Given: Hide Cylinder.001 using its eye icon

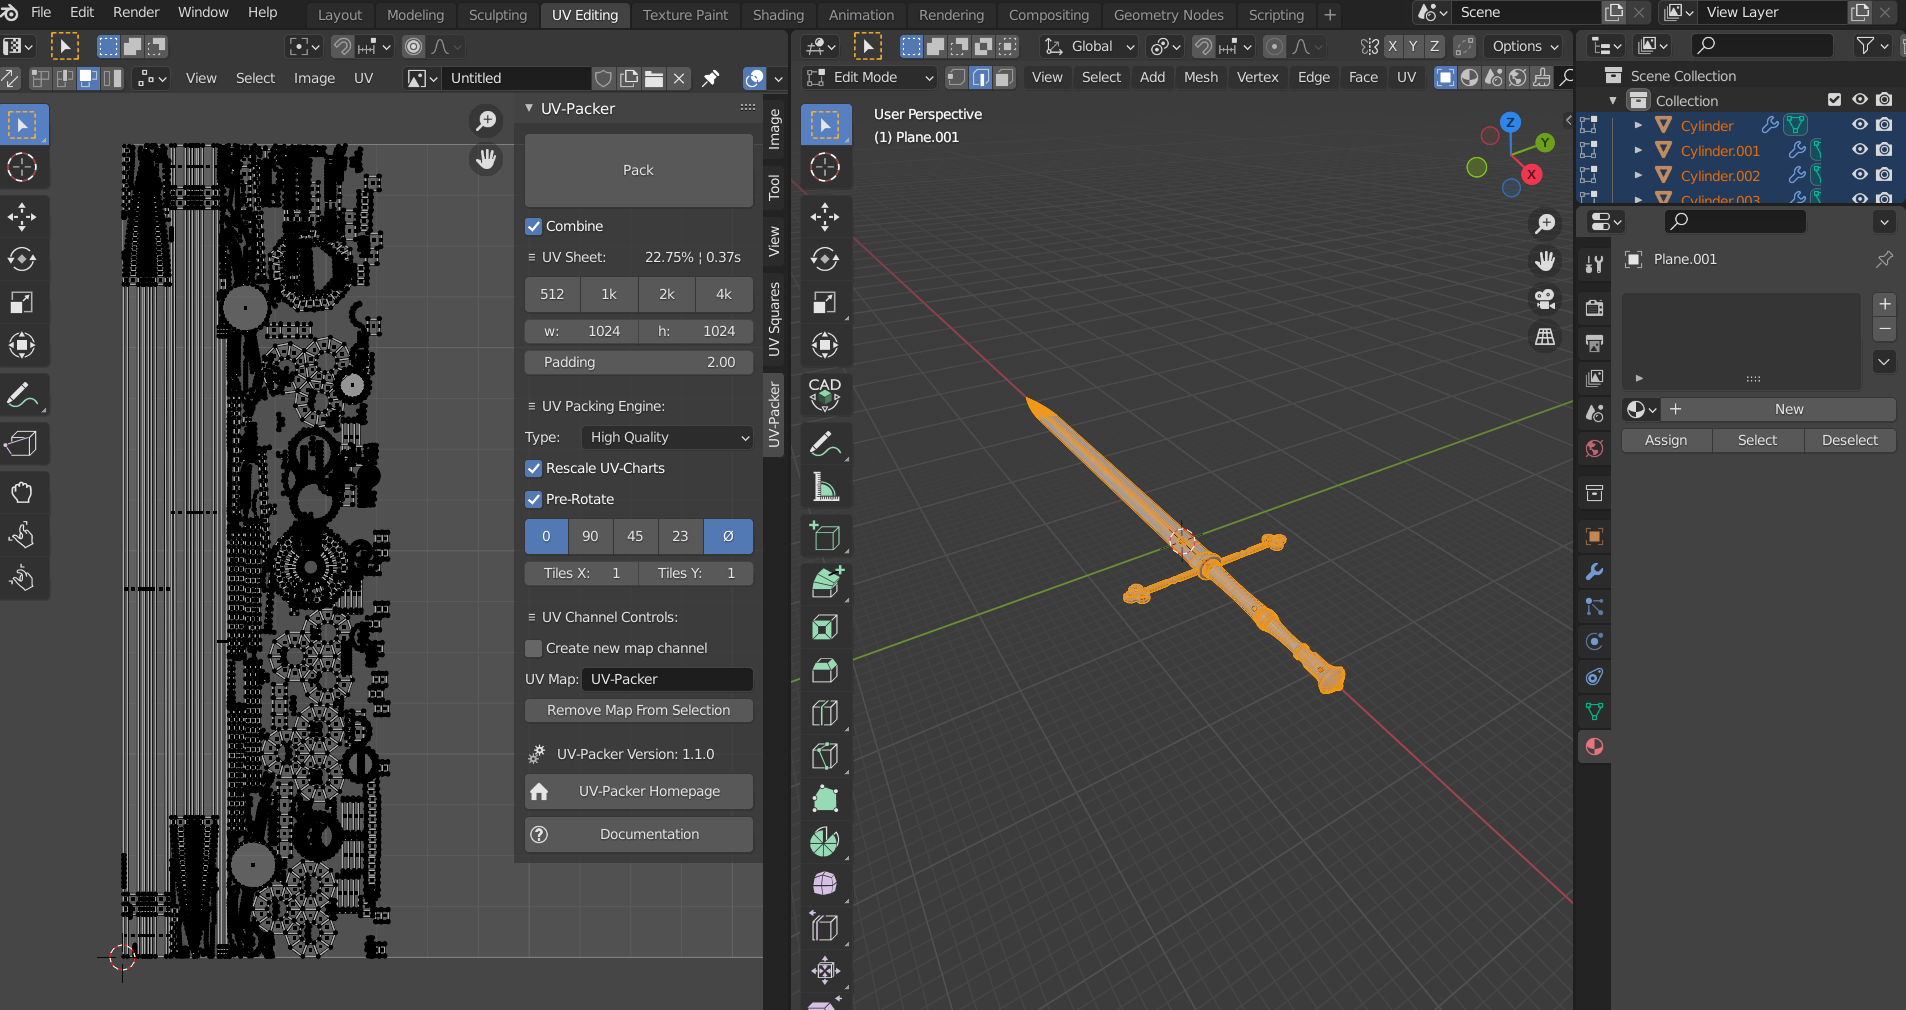Looking at the screenshot, I should point(1859,150).
